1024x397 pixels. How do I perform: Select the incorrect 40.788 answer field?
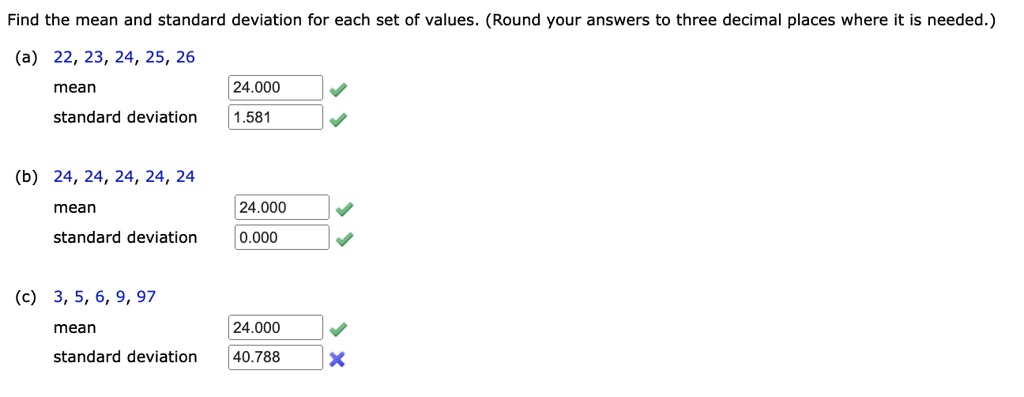276,357
